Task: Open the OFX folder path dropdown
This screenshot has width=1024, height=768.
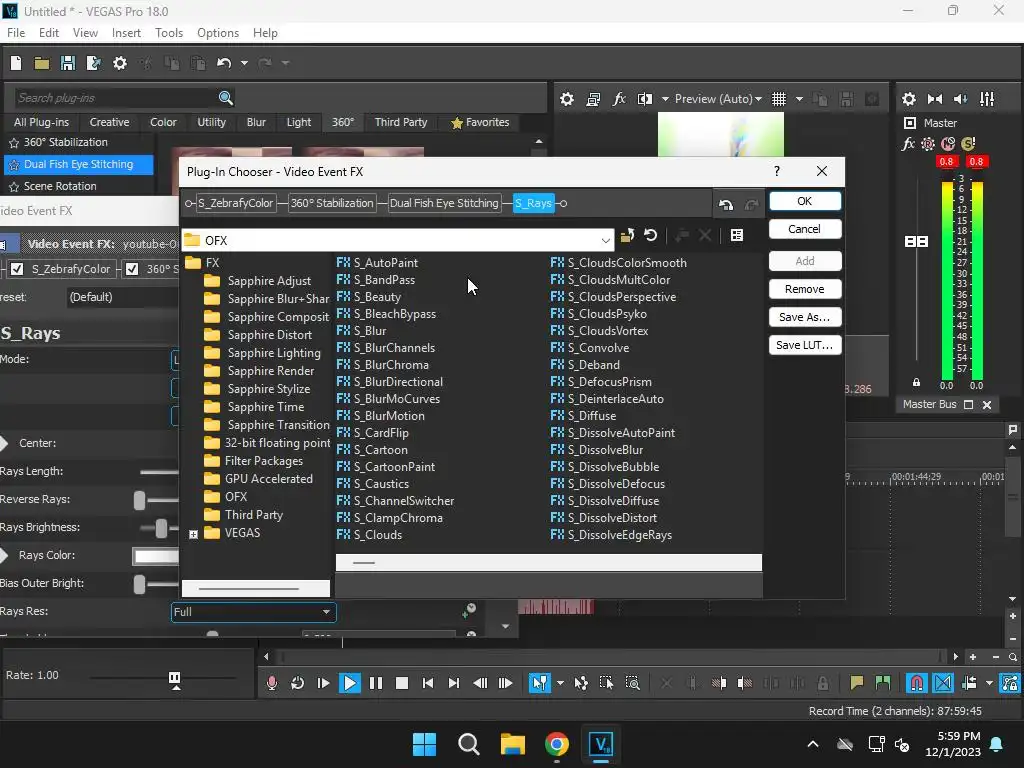Action: pyautogui.click(x=605, y=241)
